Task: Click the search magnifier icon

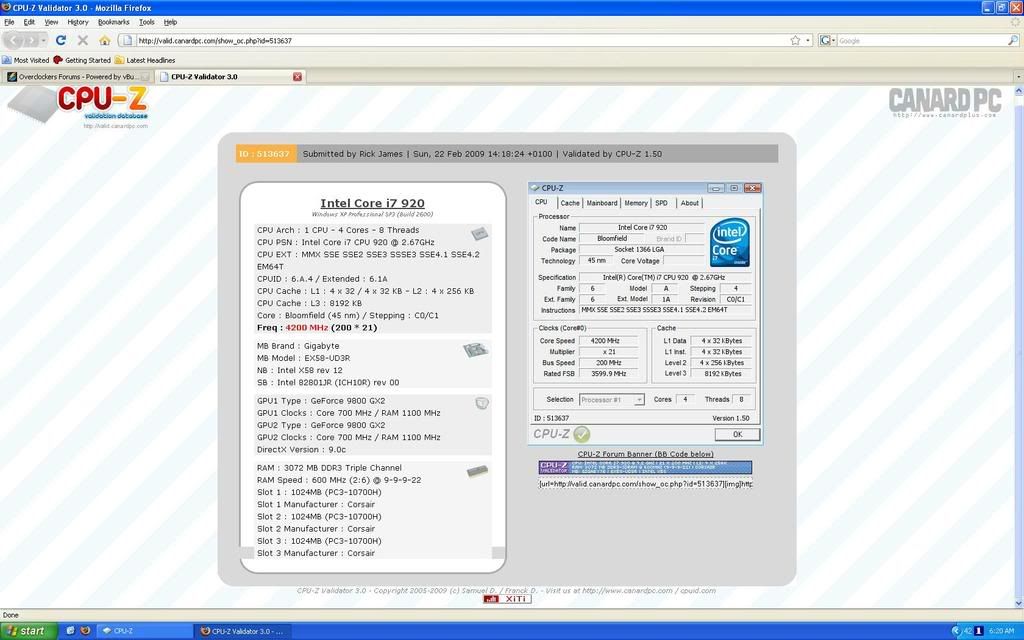Action: (1012, 40)
